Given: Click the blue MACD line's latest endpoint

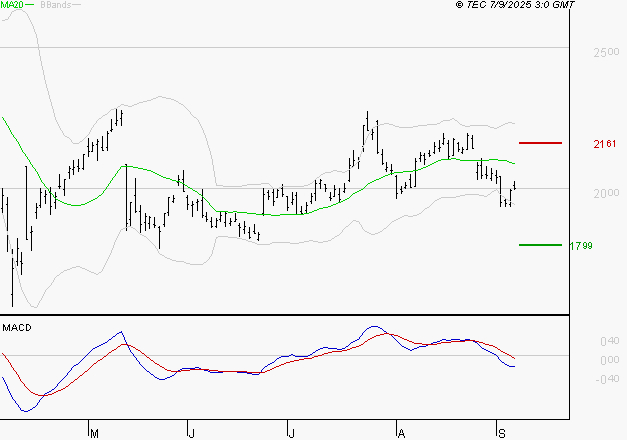Looking at the screenshot, I should pos(515,366).
